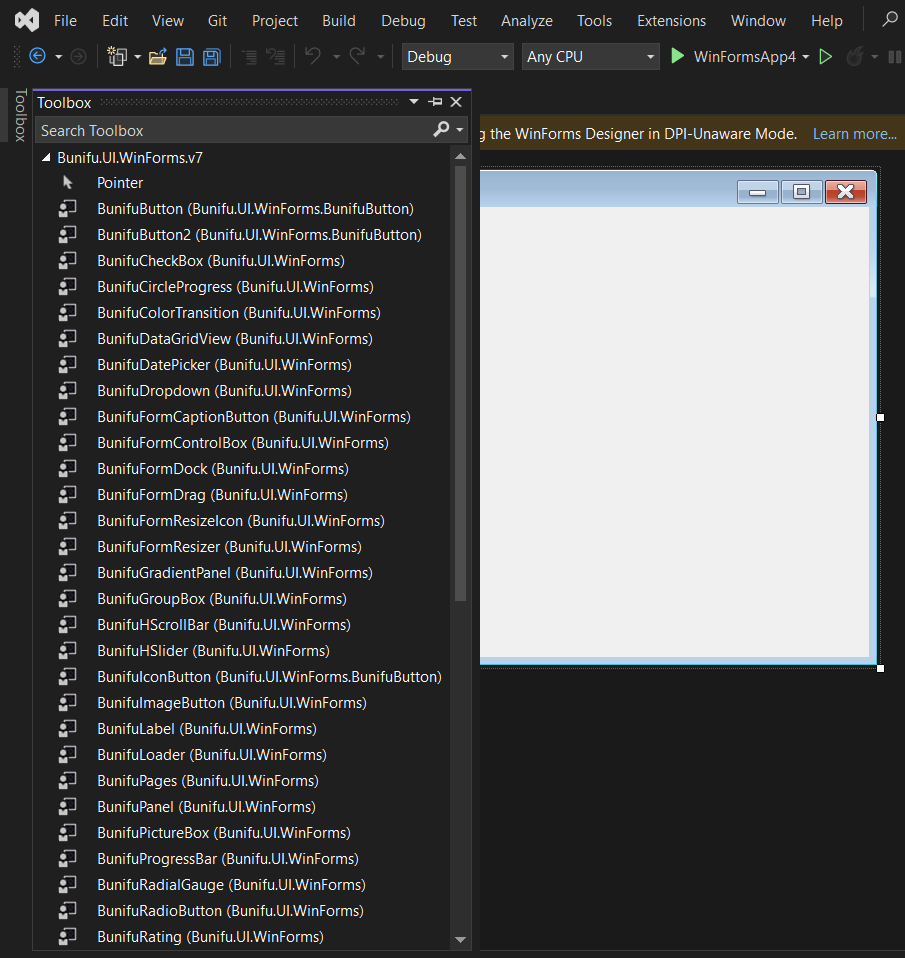Click the Break All pause icon
905x958 pixels.
coord(895,57)
